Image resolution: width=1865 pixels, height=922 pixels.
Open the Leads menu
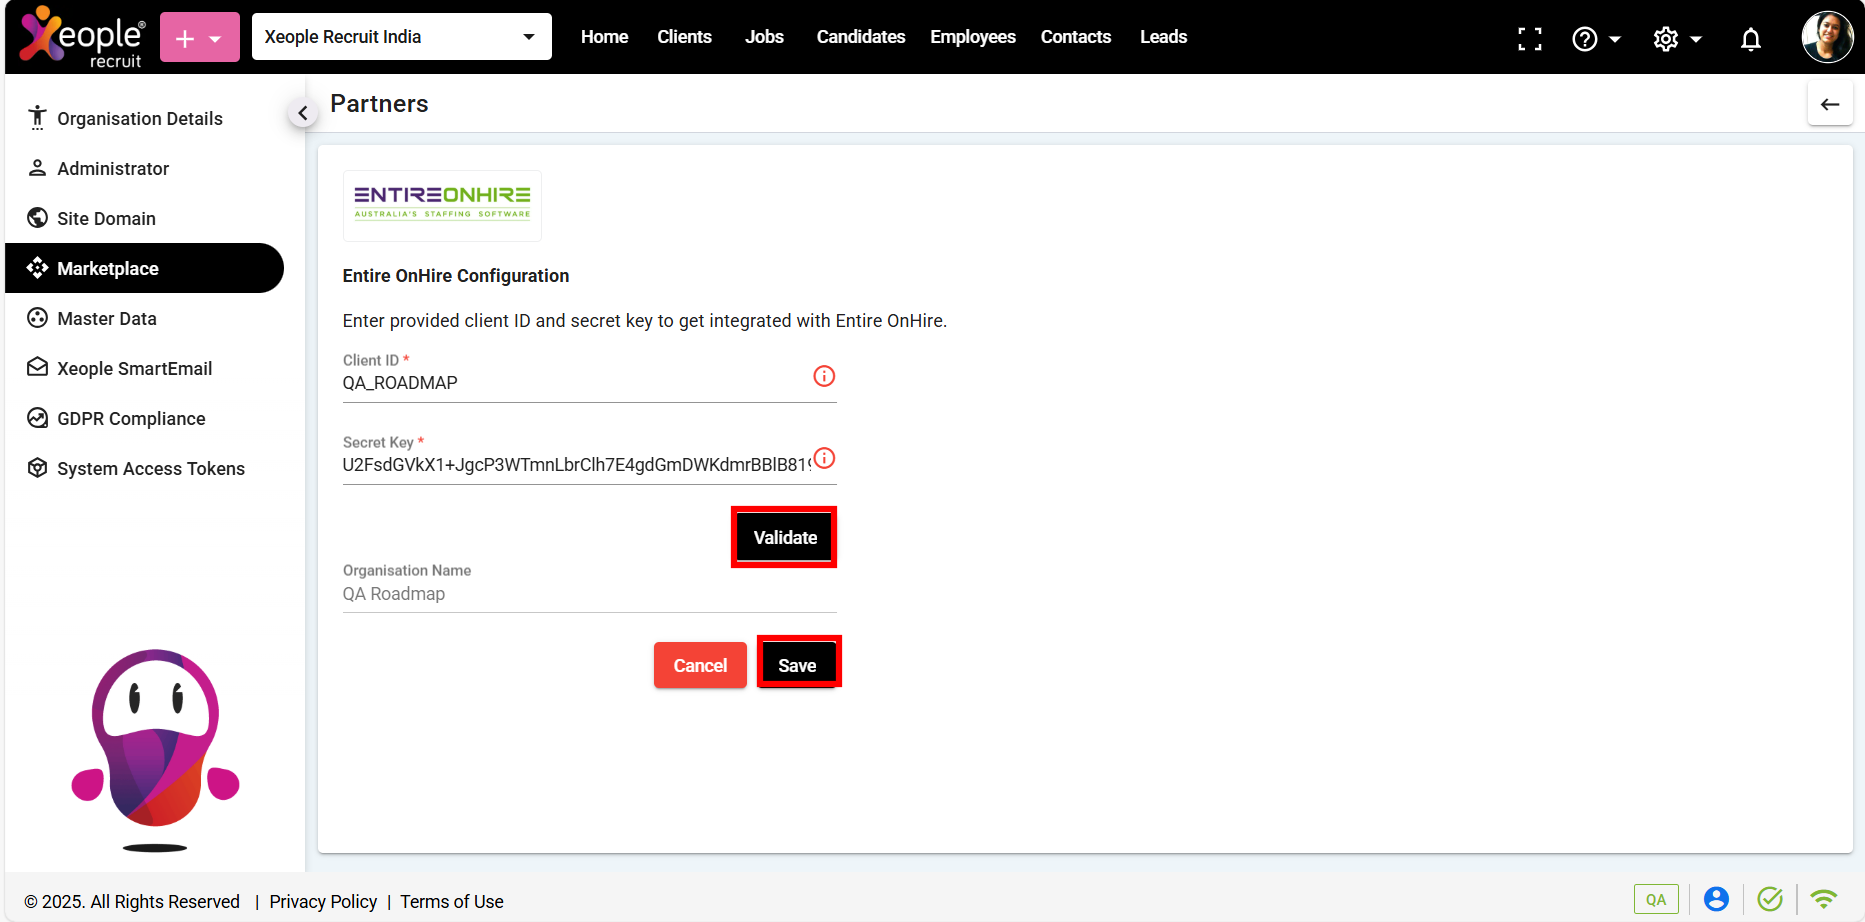(x=1163, y=37)
